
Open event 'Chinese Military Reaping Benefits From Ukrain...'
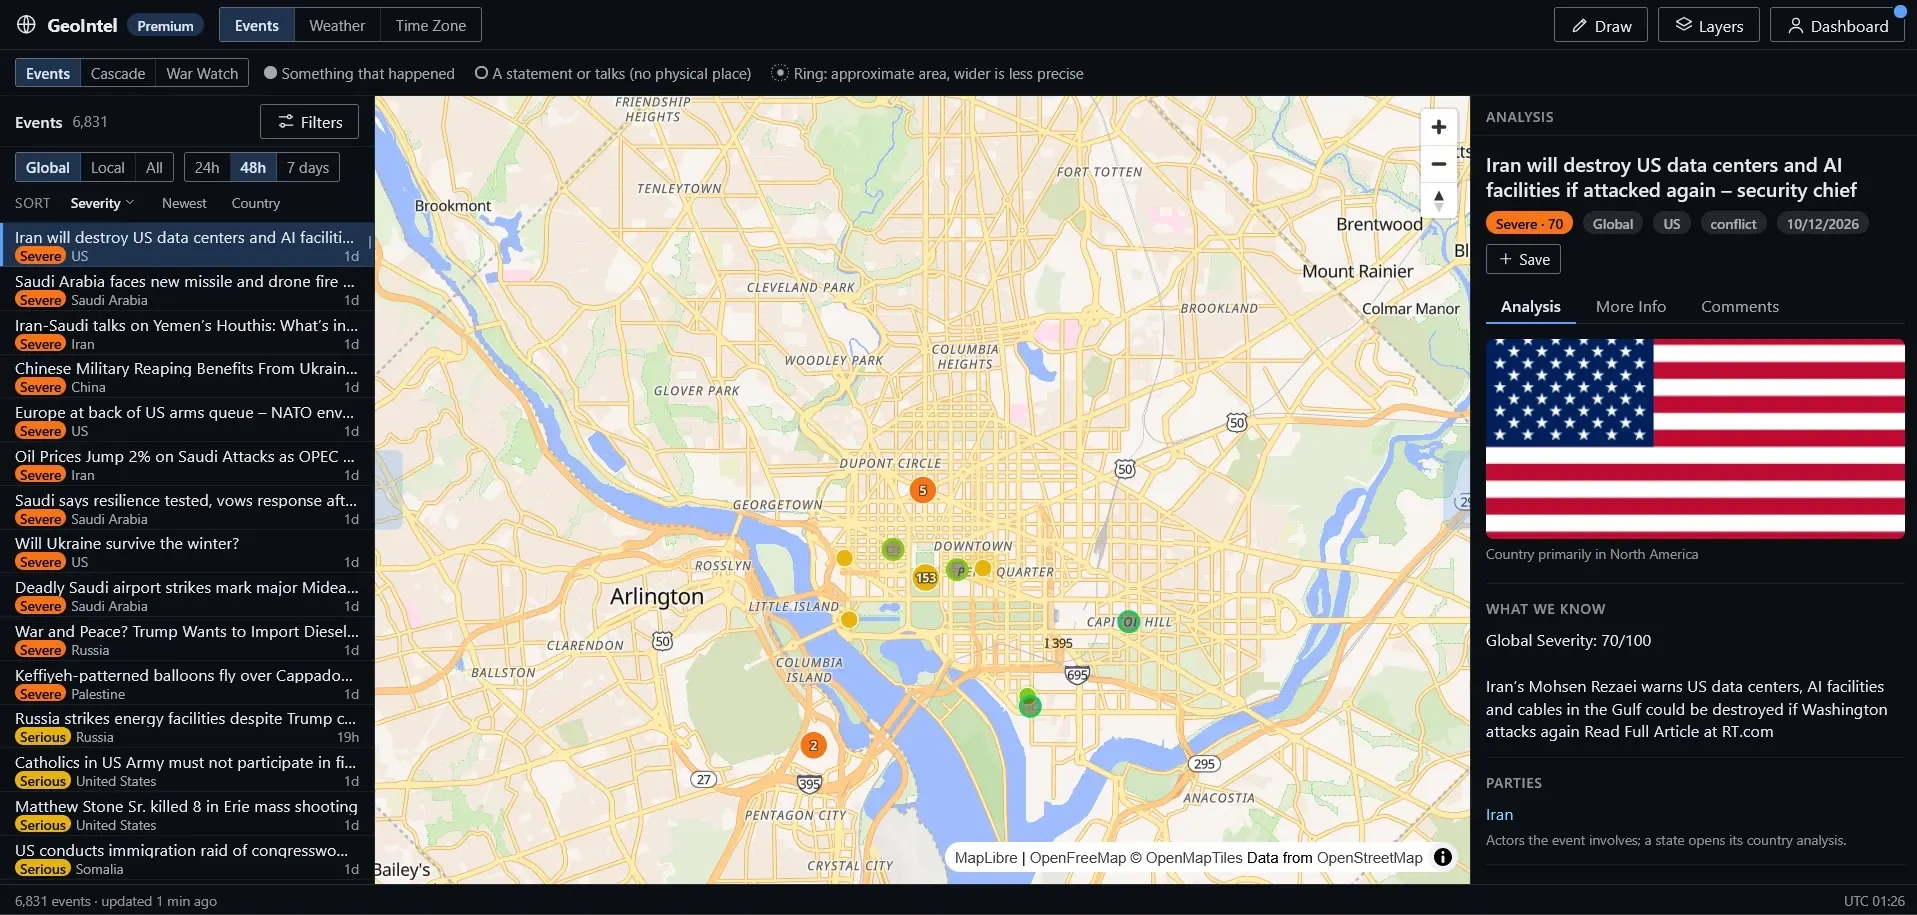pyautogui.click(x=187, y=377)
